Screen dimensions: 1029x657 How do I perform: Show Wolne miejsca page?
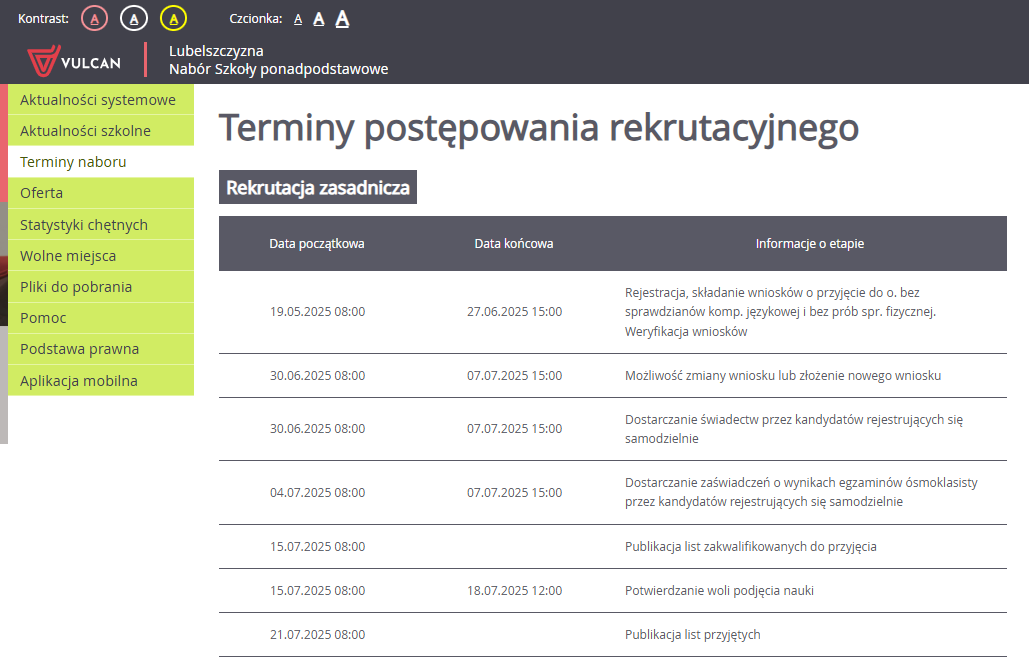[68, 256]
